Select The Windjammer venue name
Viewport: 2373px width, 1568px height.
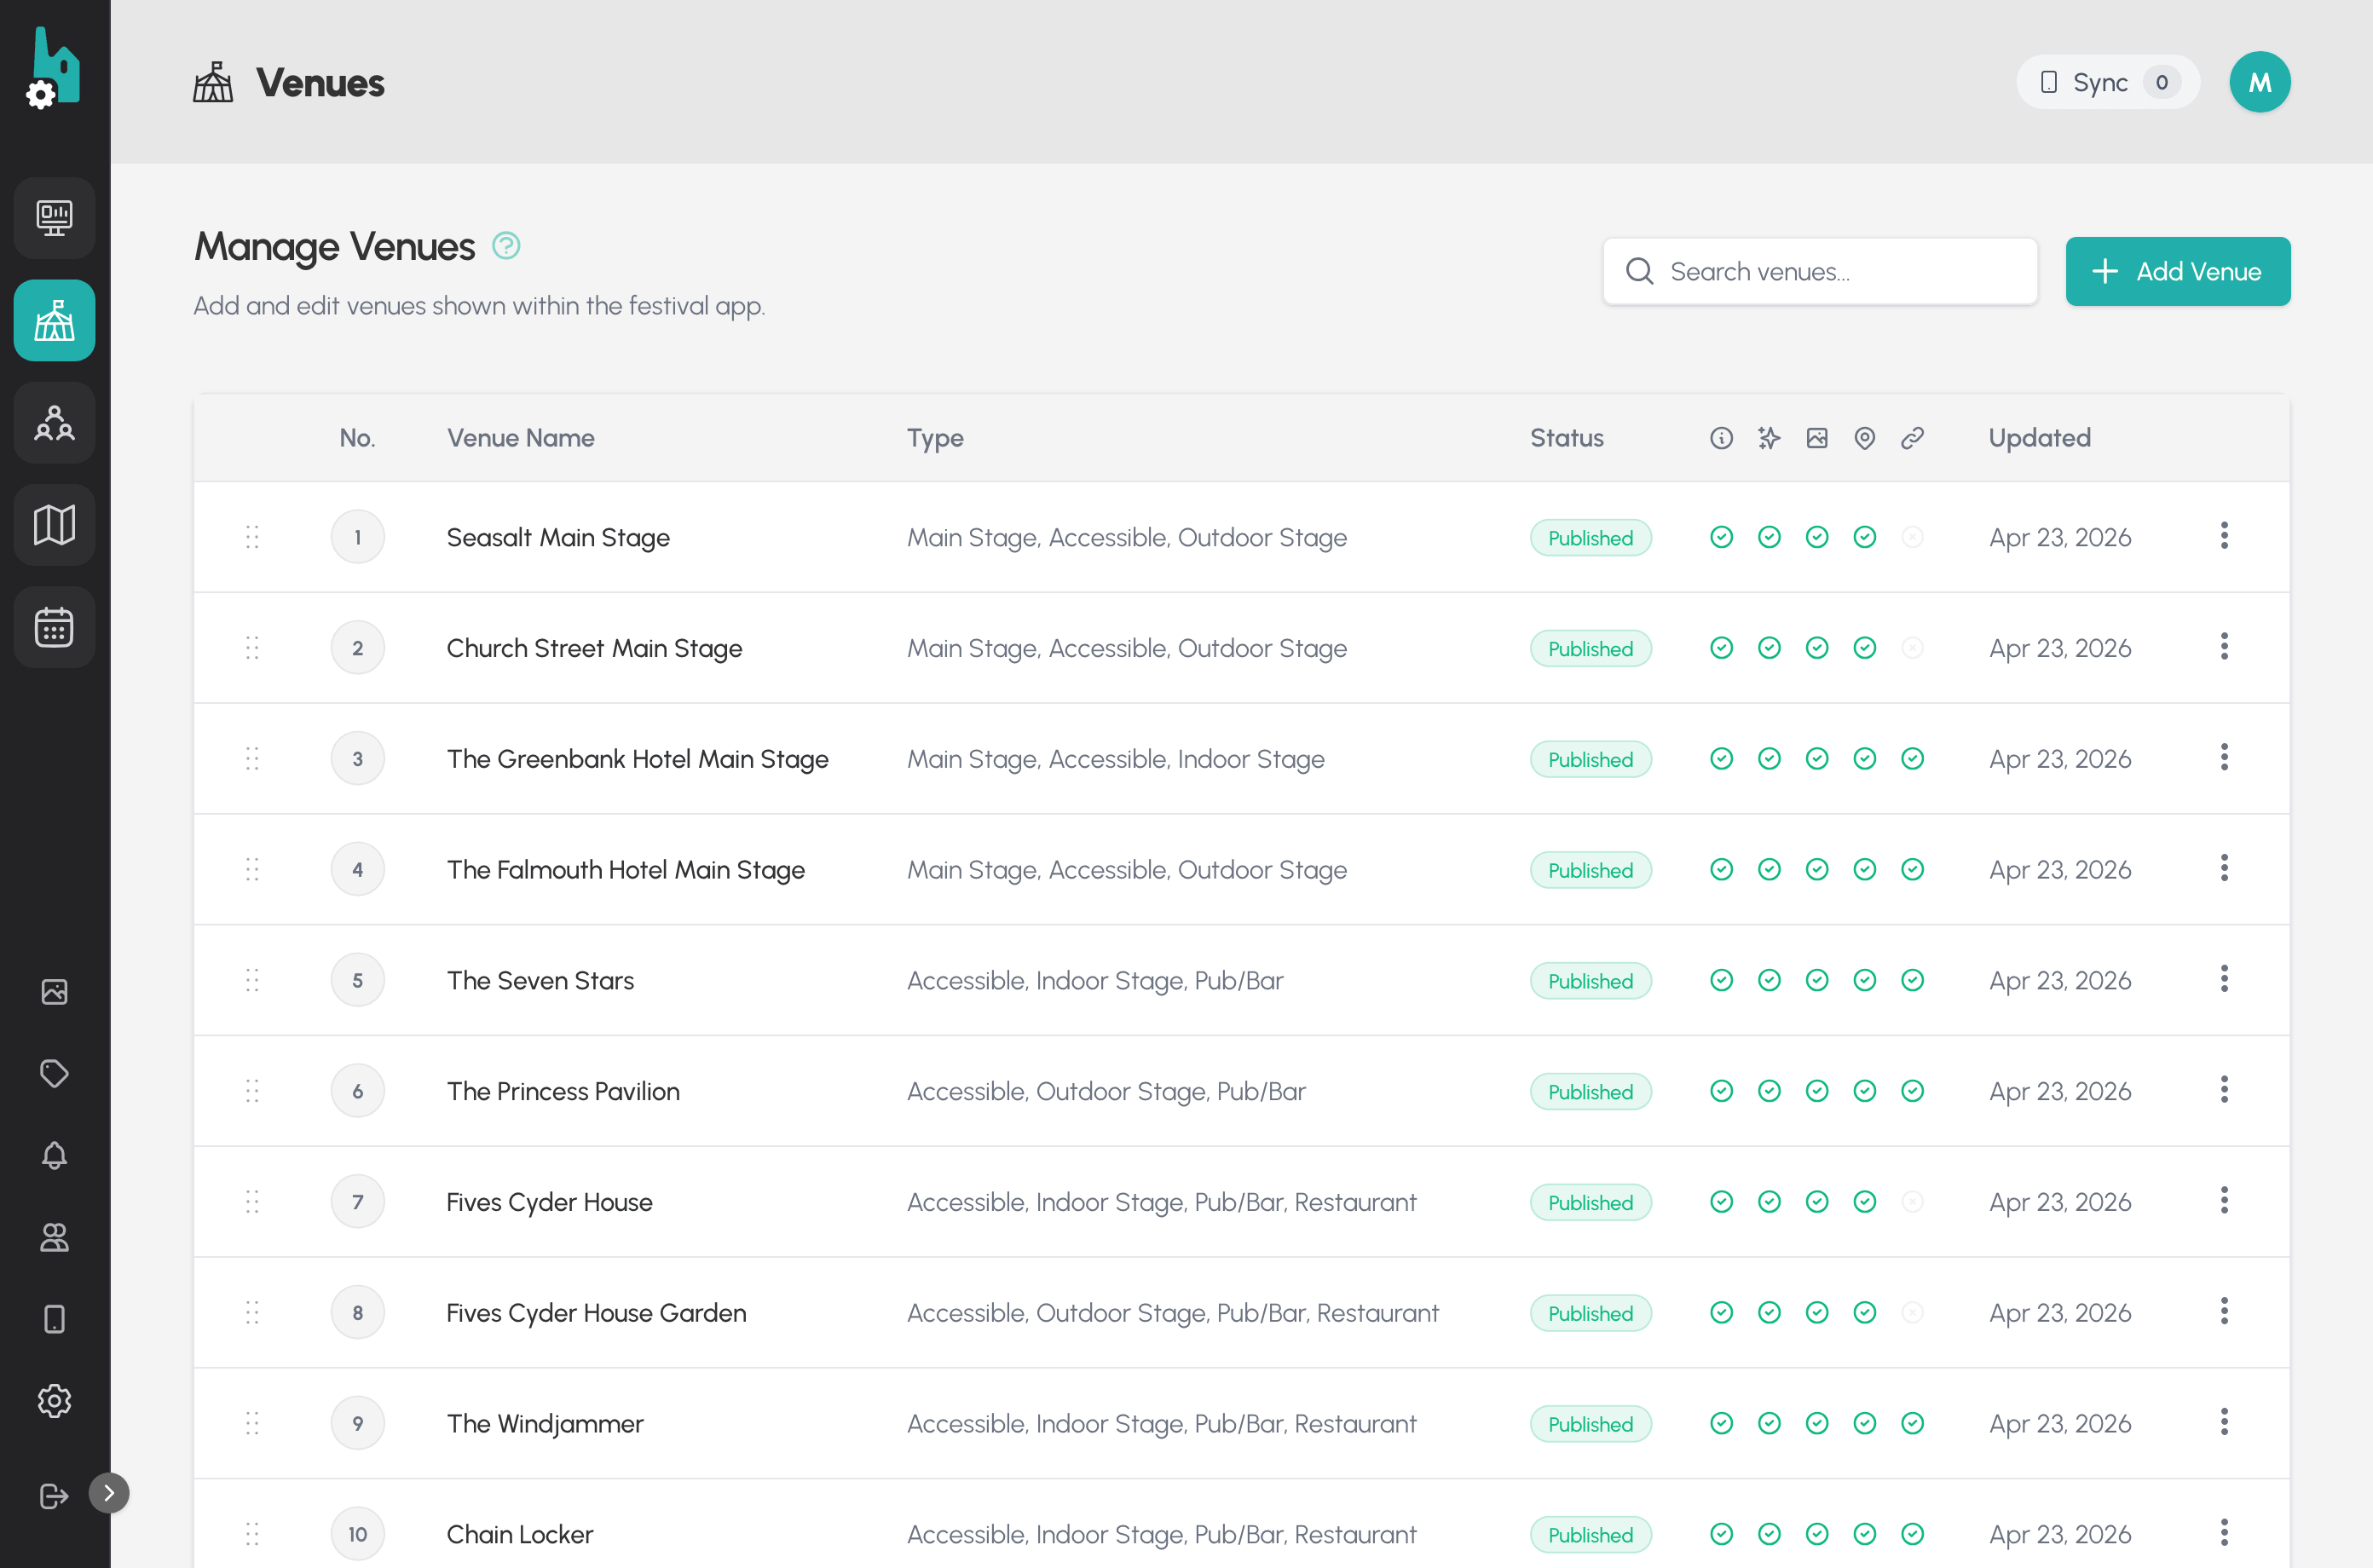[x=545, y=1424]
